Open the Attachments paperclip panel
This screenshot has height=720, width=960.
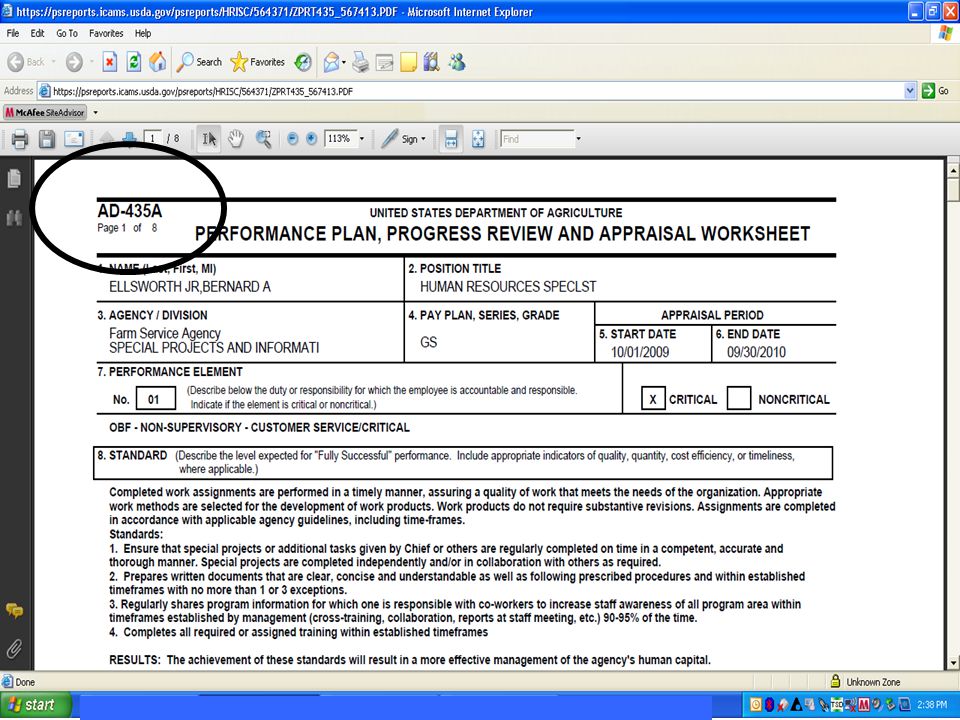[x=14, y=648]
